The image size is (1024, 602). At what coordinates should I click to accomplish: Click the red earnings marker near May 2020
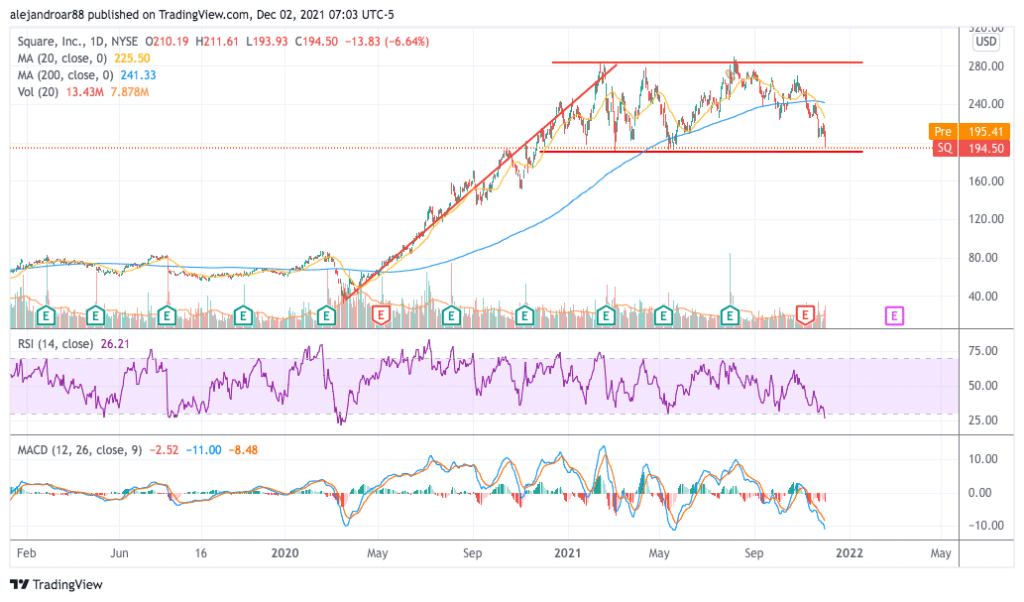coord(381,316)
